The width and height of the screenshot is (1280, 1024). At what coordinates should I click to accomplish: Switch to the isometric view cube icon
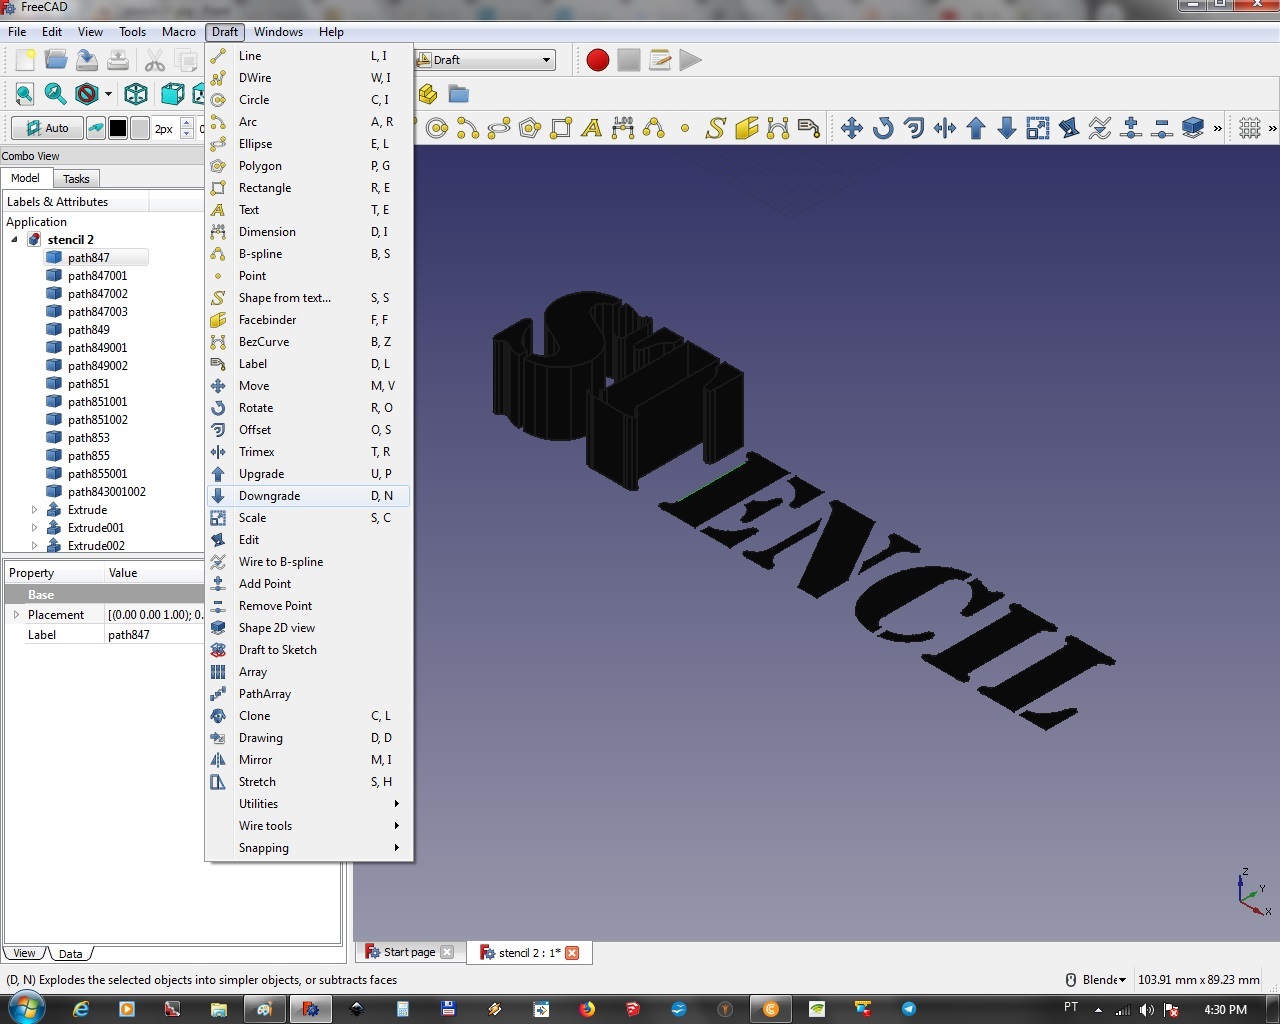(x=136, y=94)
